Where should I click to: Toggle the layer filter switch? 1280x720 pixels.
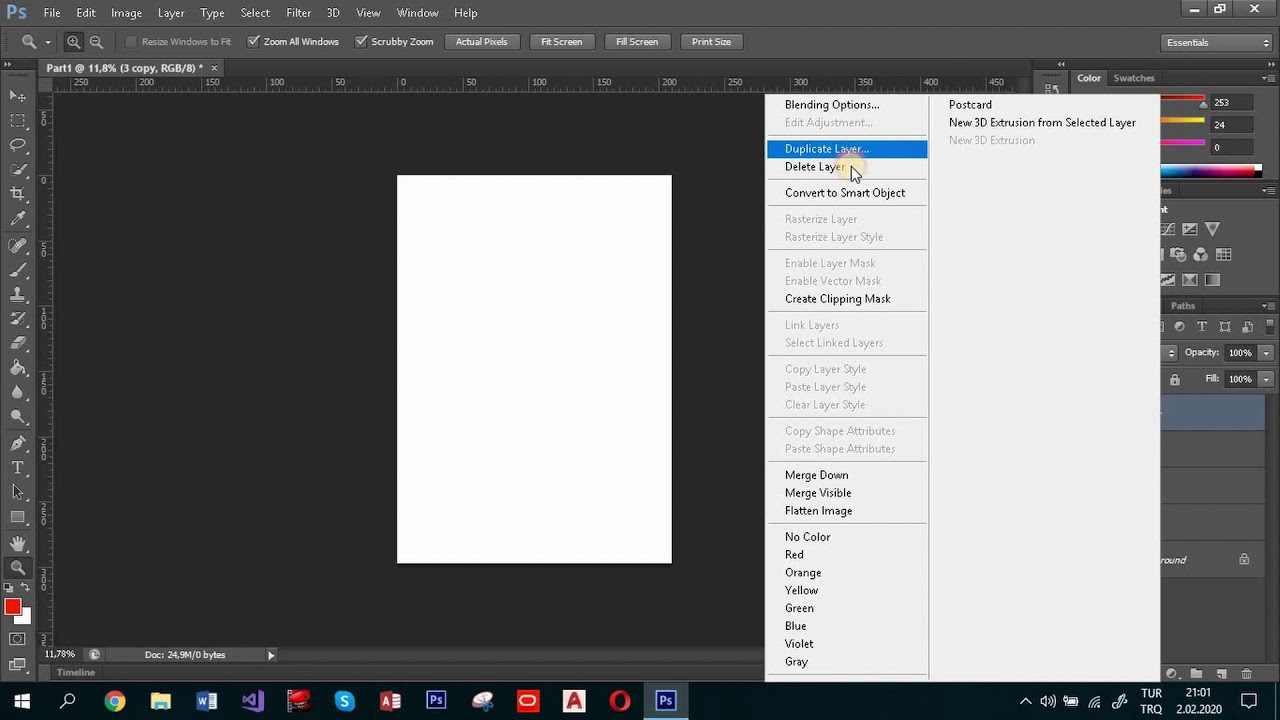tap(1268, 327)
